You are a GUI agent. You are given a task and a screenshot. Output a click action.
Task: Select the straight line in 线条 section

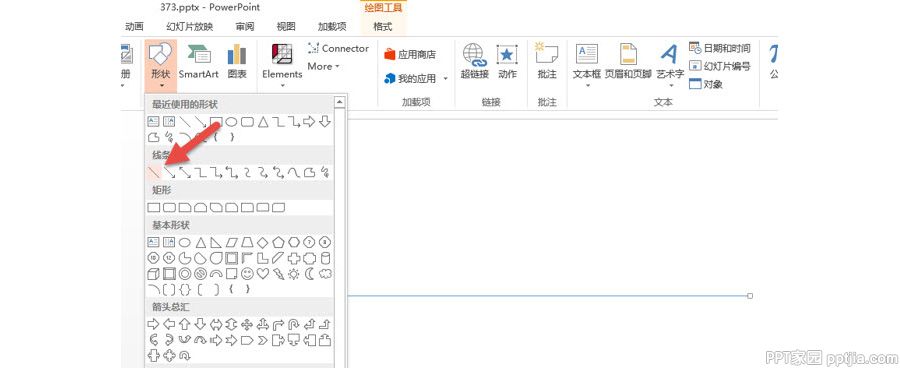pyautogui.click(x=153, y=171)
